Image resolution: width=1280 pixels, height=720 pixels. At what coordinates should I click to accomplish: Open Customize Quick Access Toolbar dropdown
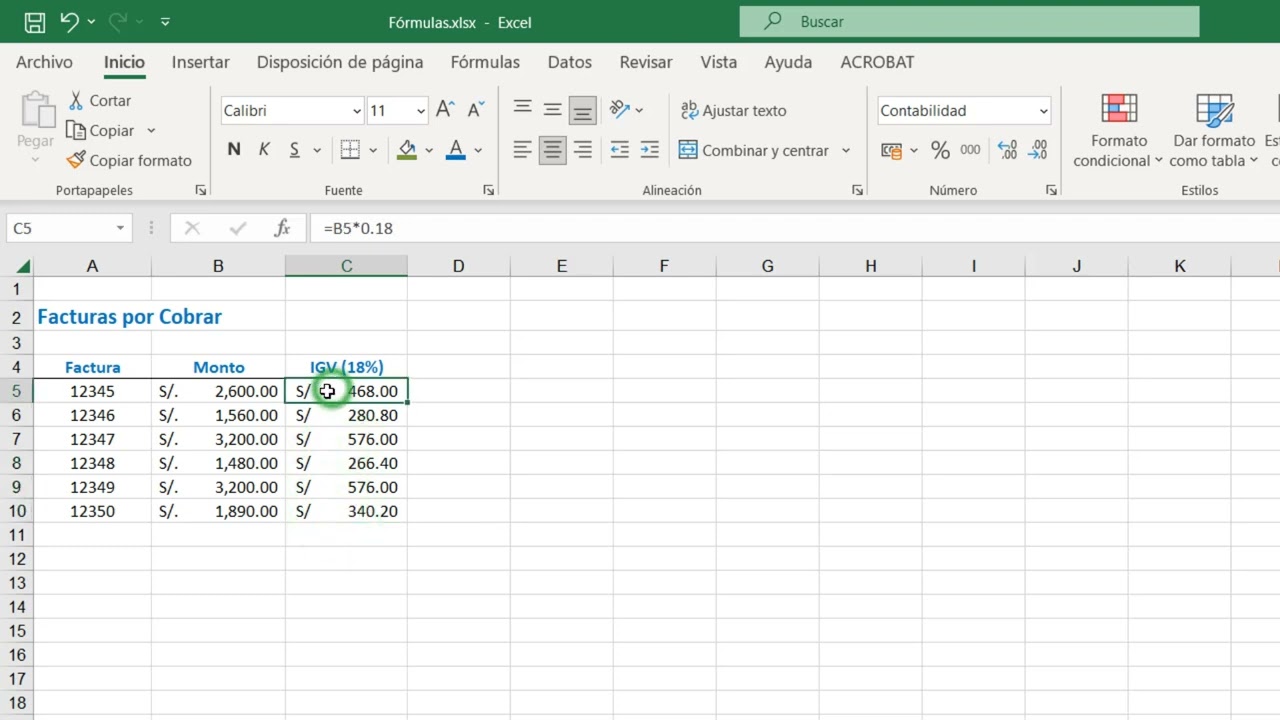pos(165,22)
